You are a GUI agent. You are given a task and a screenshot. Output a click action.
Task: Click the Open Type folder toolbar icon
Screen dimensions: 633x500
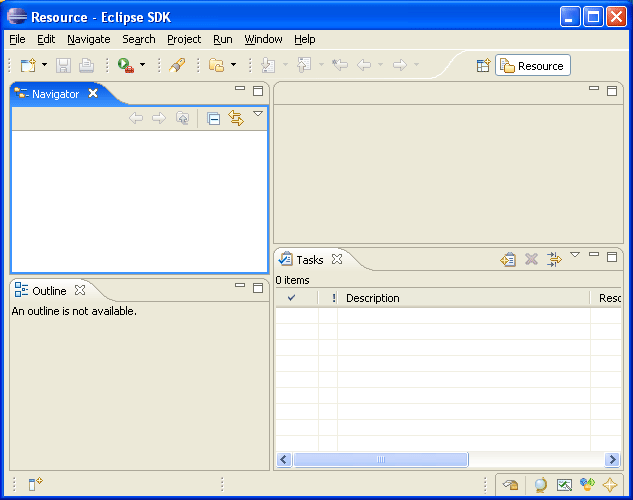(216, 65)
